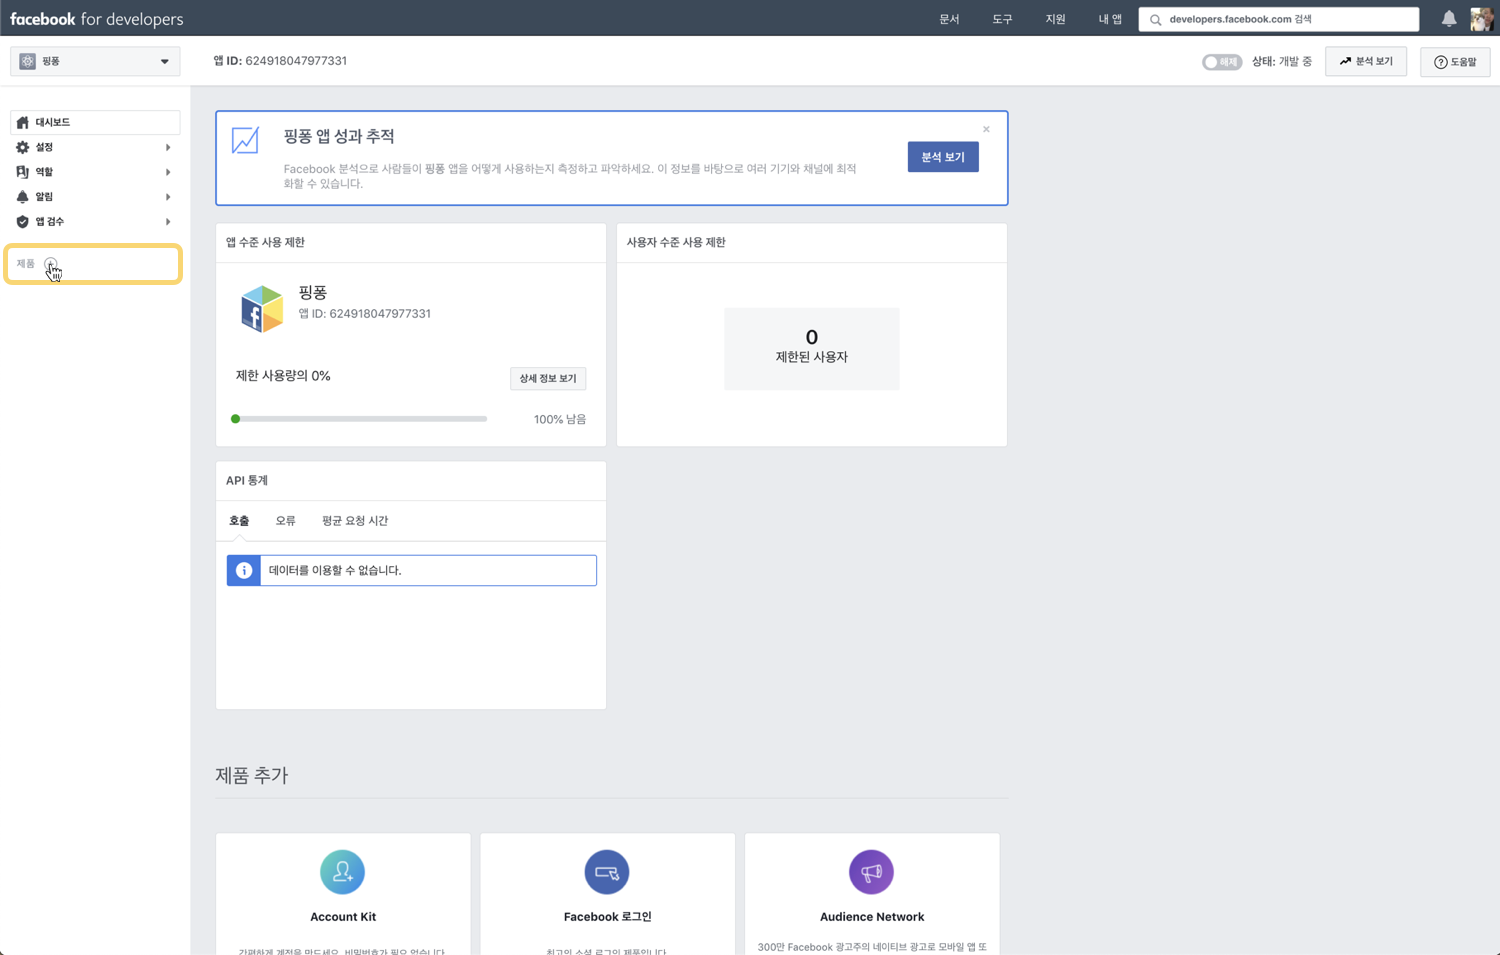Click the roles icon in the sidebar
This screenshot has height=955, width=1500.
coord(22,172)
